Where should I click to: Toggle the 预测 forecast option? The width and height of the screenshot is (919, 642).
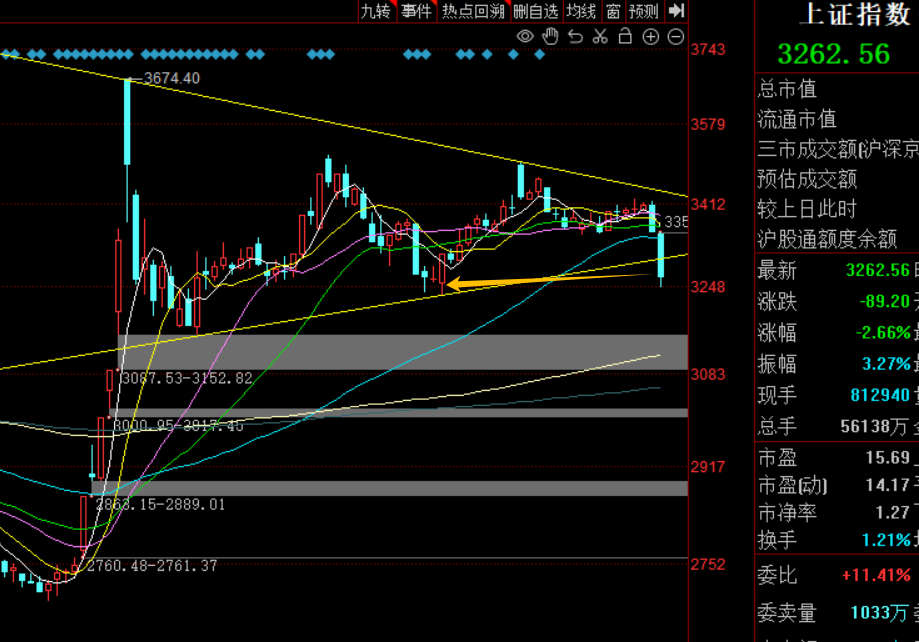point(644,11)
